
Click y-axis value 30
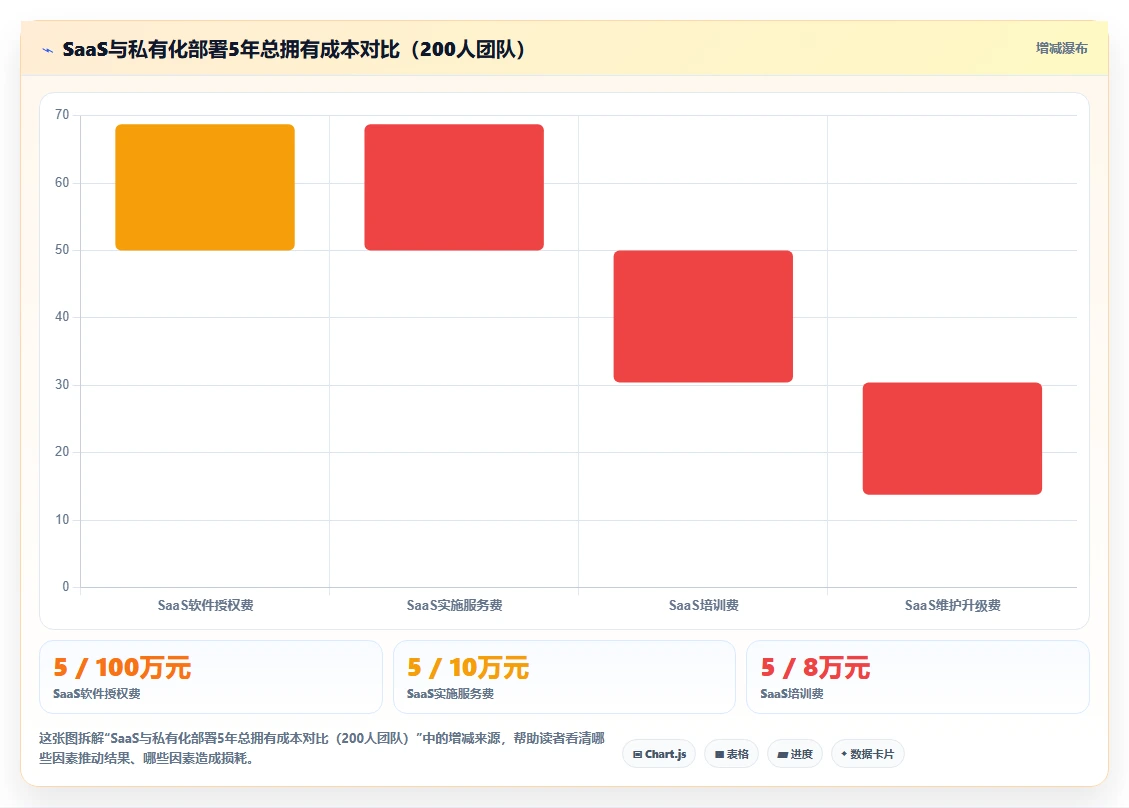pyautogui.click(x=62, y=385)
